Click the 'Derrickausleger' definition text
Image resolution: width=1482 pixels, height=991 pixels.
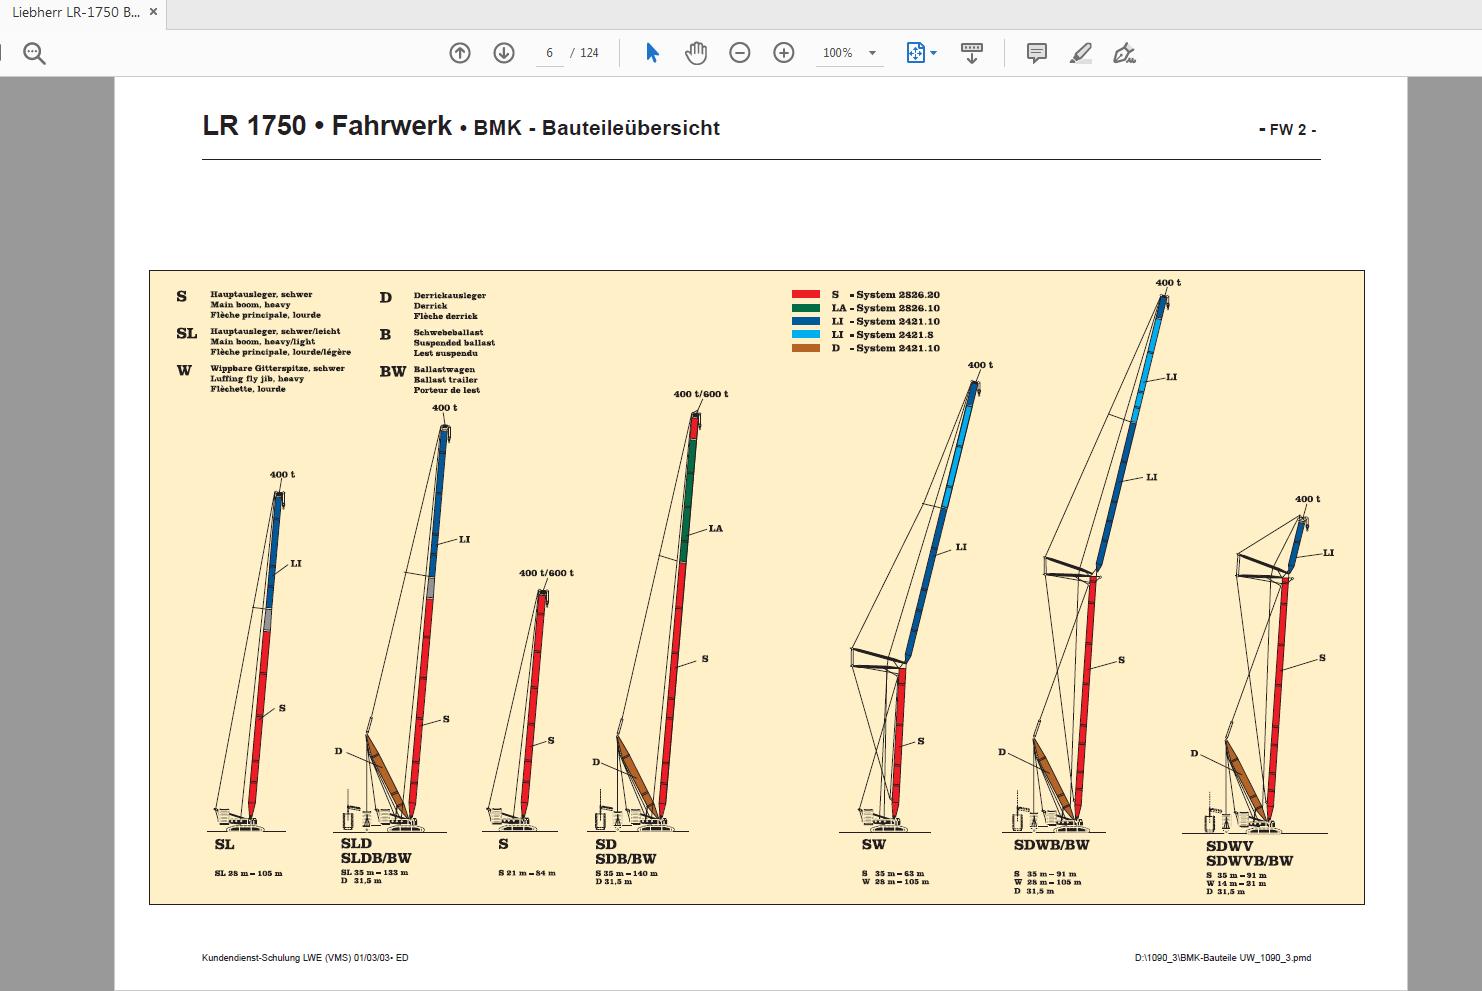(450, 295)
